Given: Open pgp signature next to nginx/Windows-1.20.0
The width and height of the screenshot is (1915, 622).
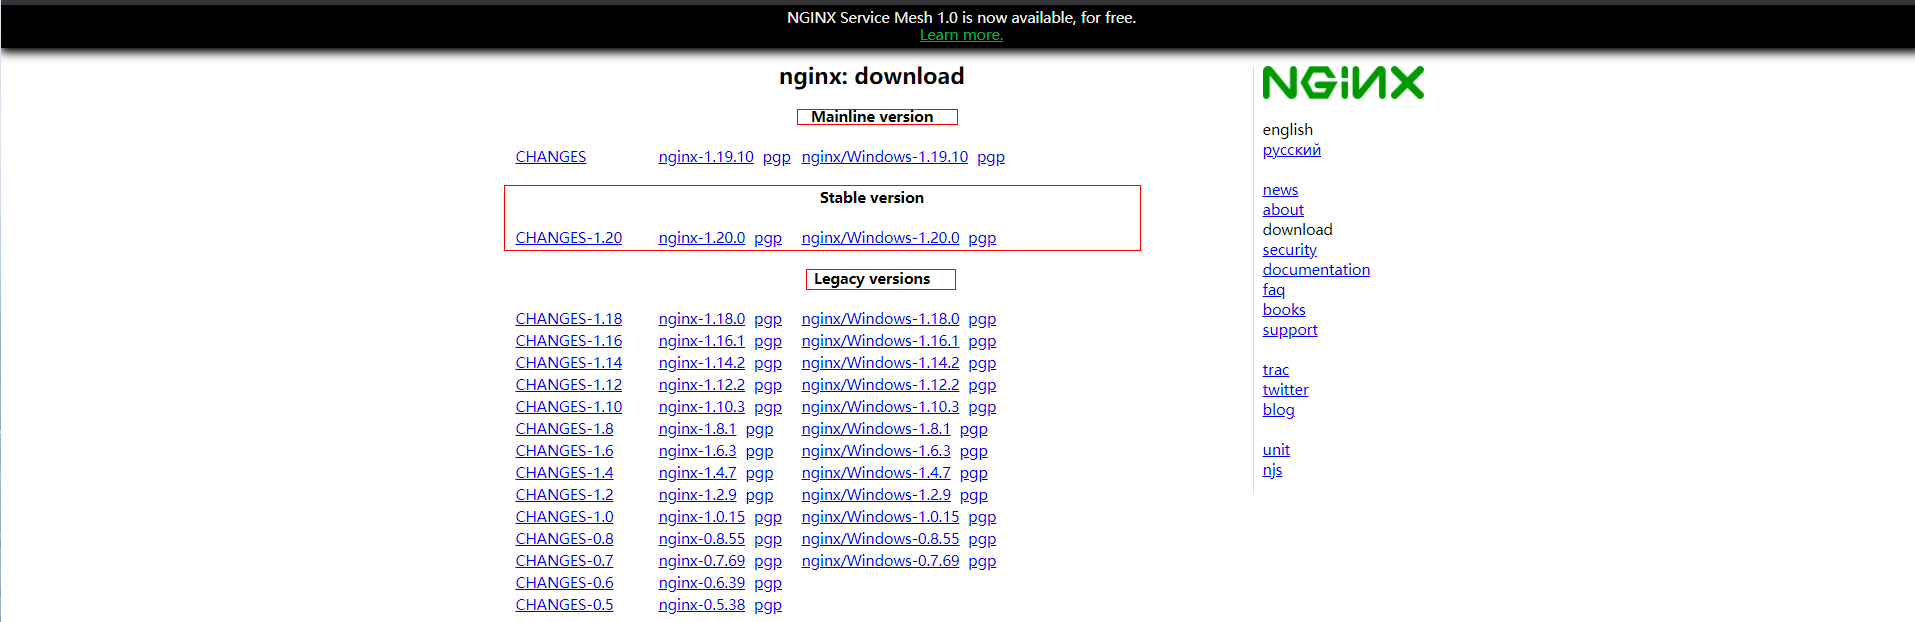Looking at the screenshot, I should (x=982, y=238).
